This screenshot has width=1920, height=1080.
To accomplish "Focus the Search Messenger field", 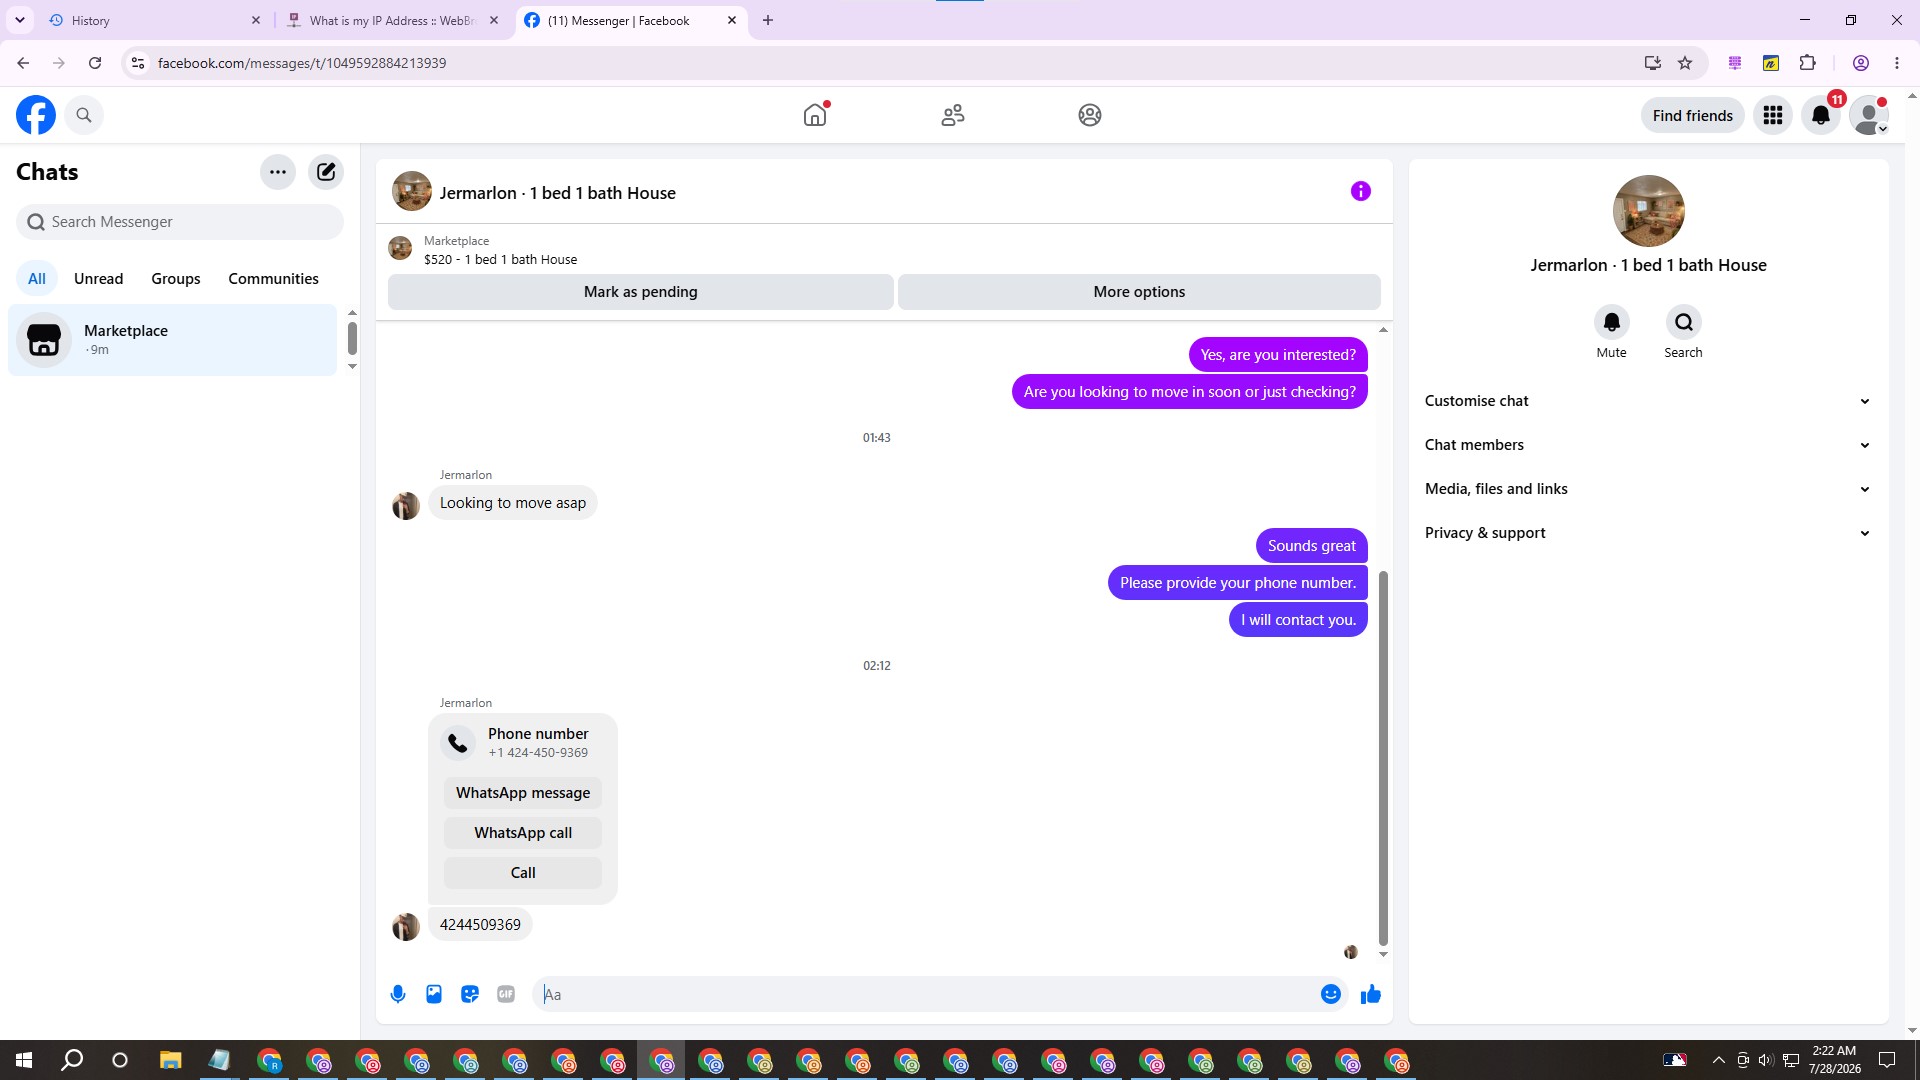I will [x=180, y=222].
